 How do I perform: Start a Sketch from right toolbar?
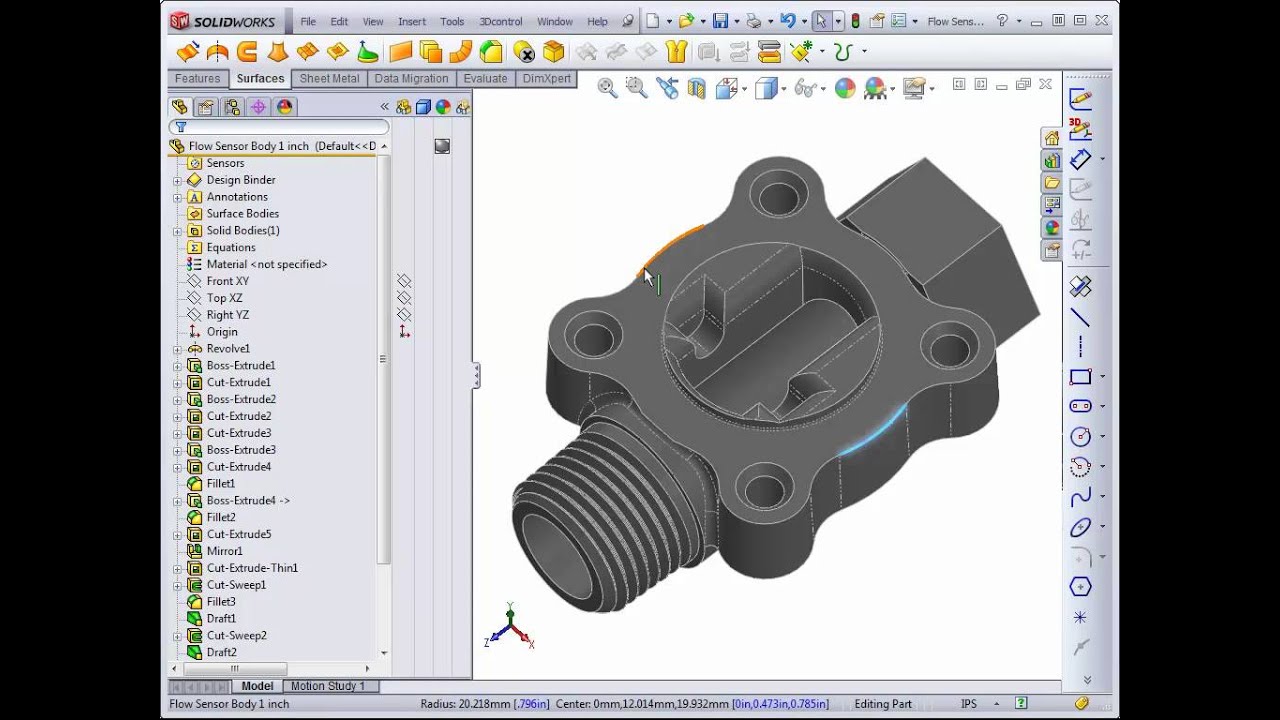(x=1080, y=99)
